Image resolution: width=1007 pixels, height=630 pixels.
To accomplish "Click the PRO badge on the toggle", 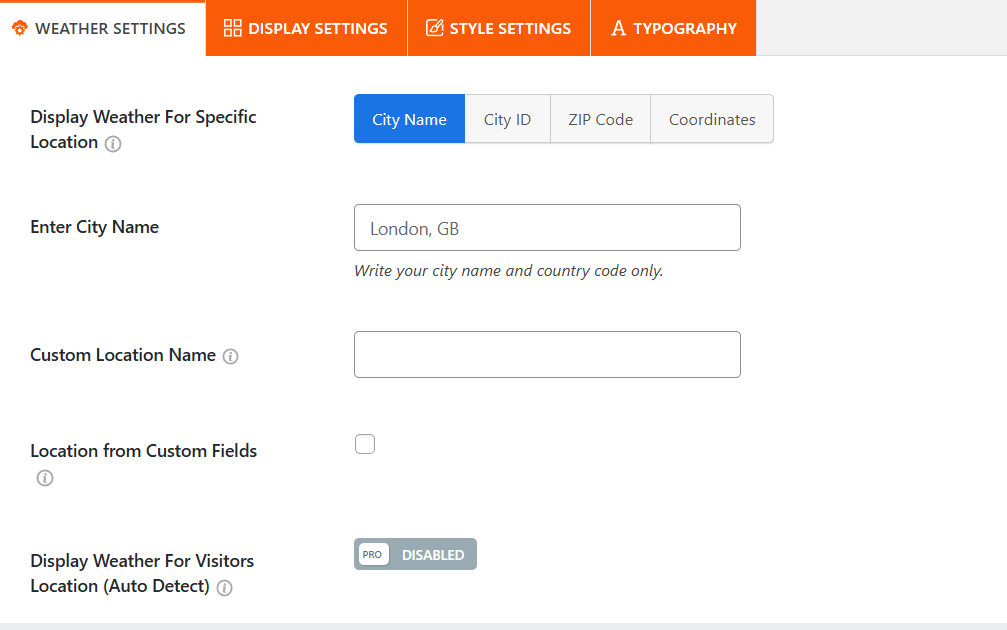I will (372, 554).
